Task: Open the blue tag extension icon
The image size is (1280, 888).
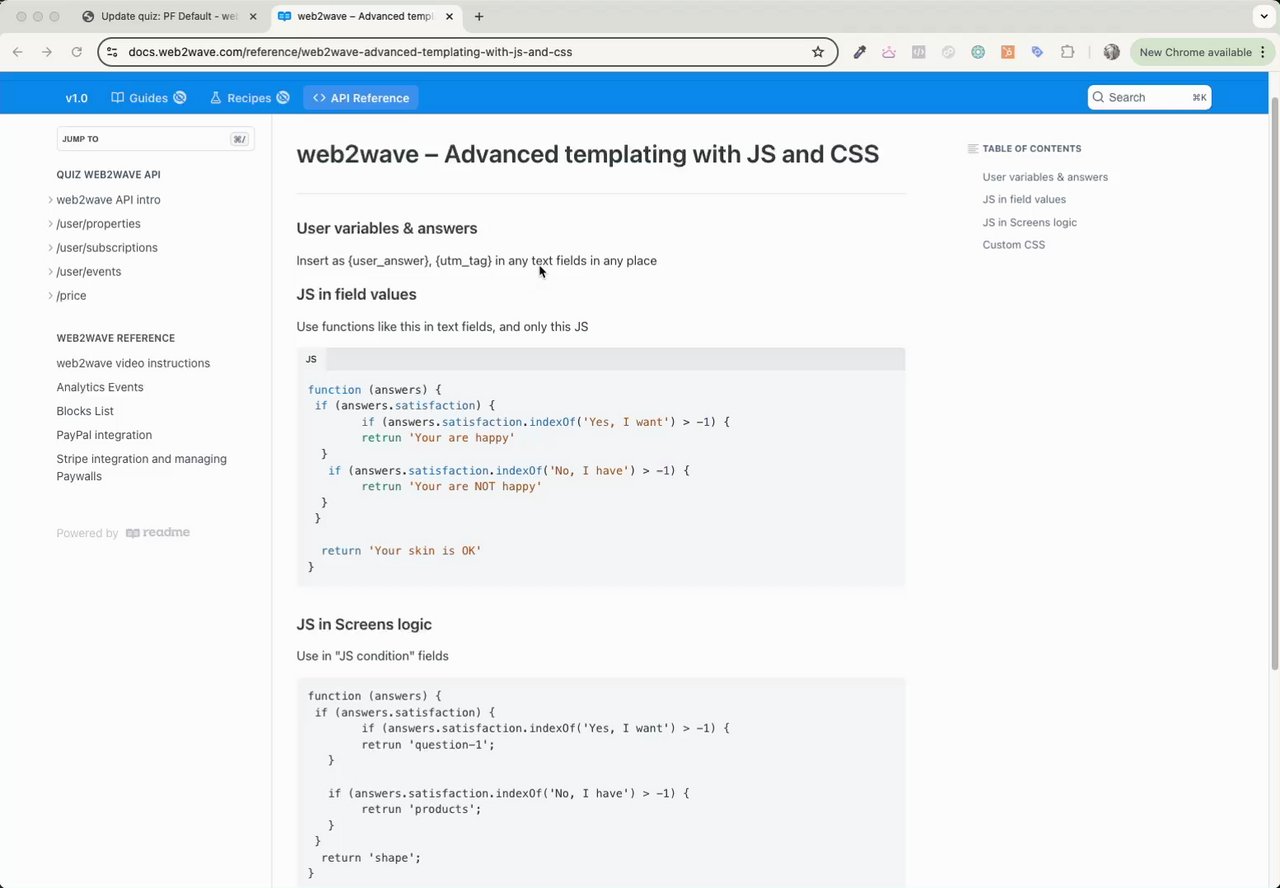Action: [1037, 52]
